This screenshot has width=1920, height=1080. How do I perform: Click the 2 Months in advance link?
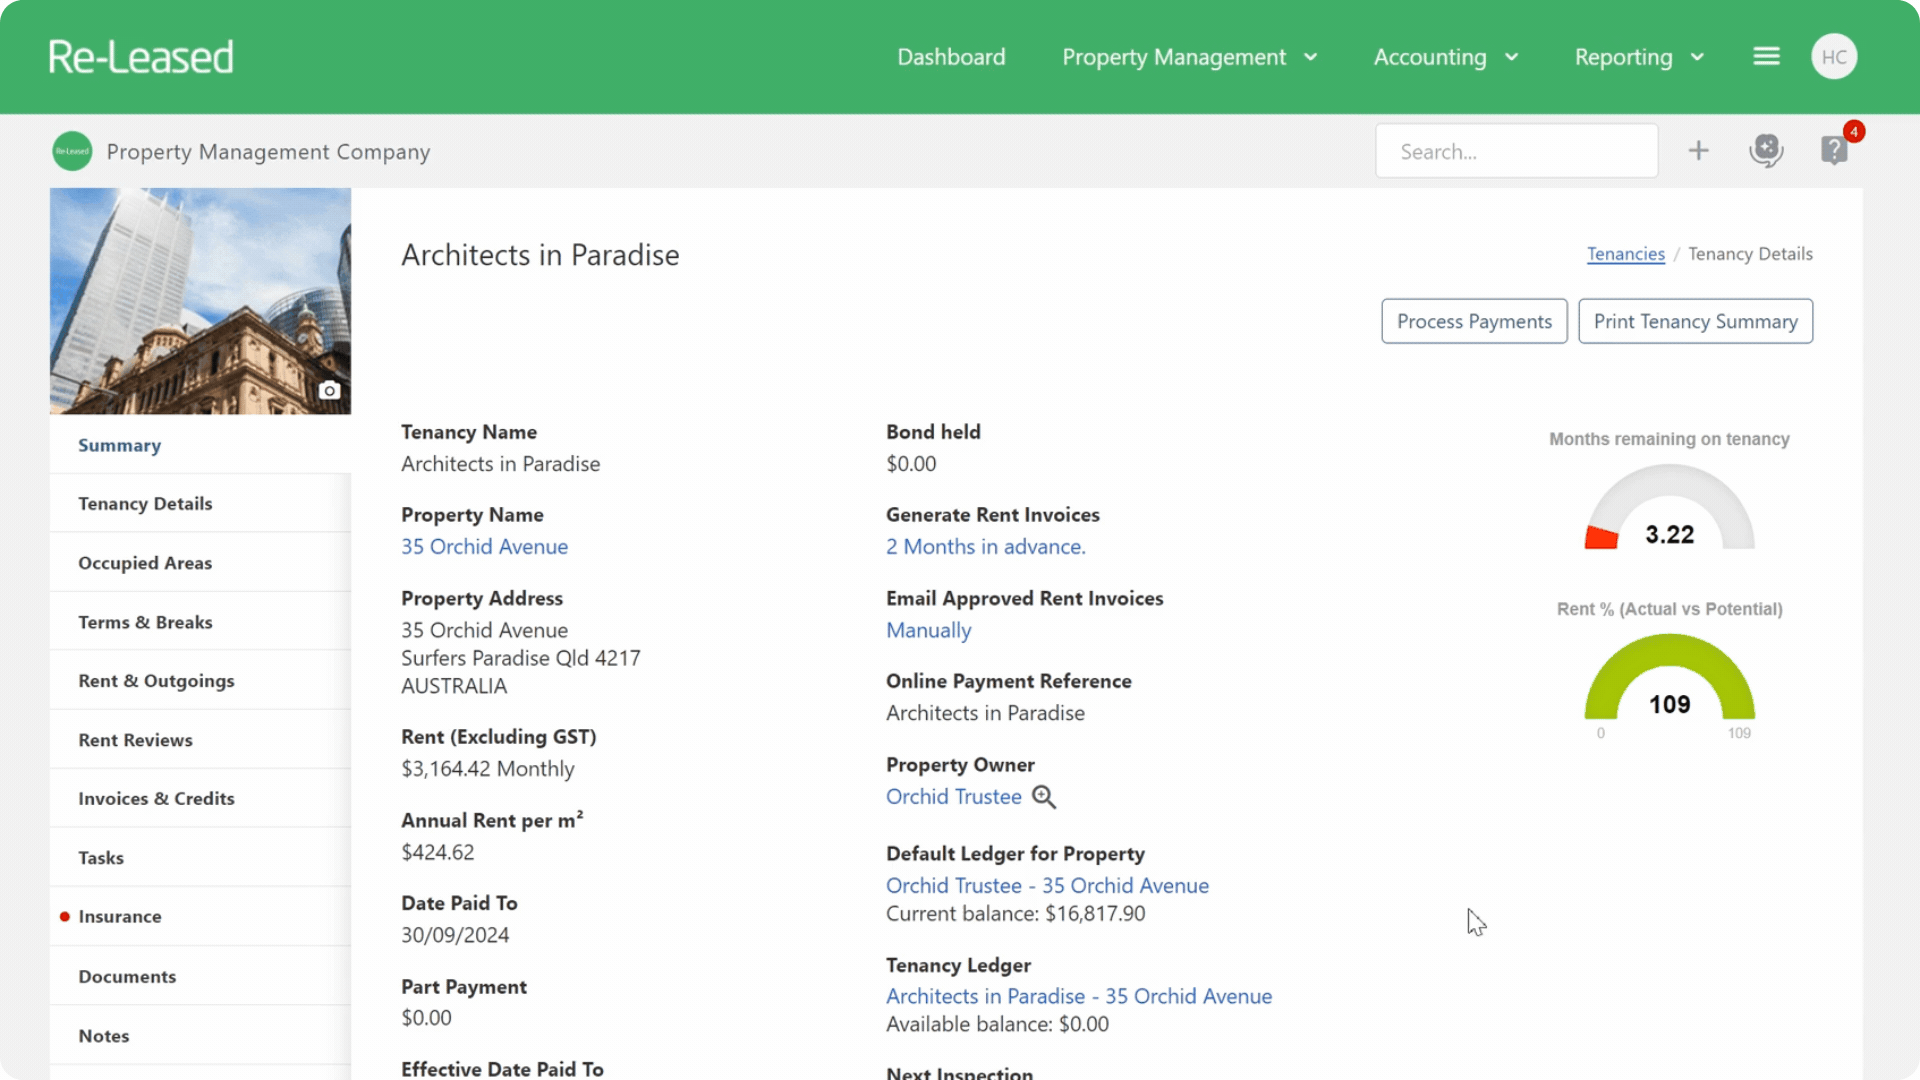[x=985, y=547]
